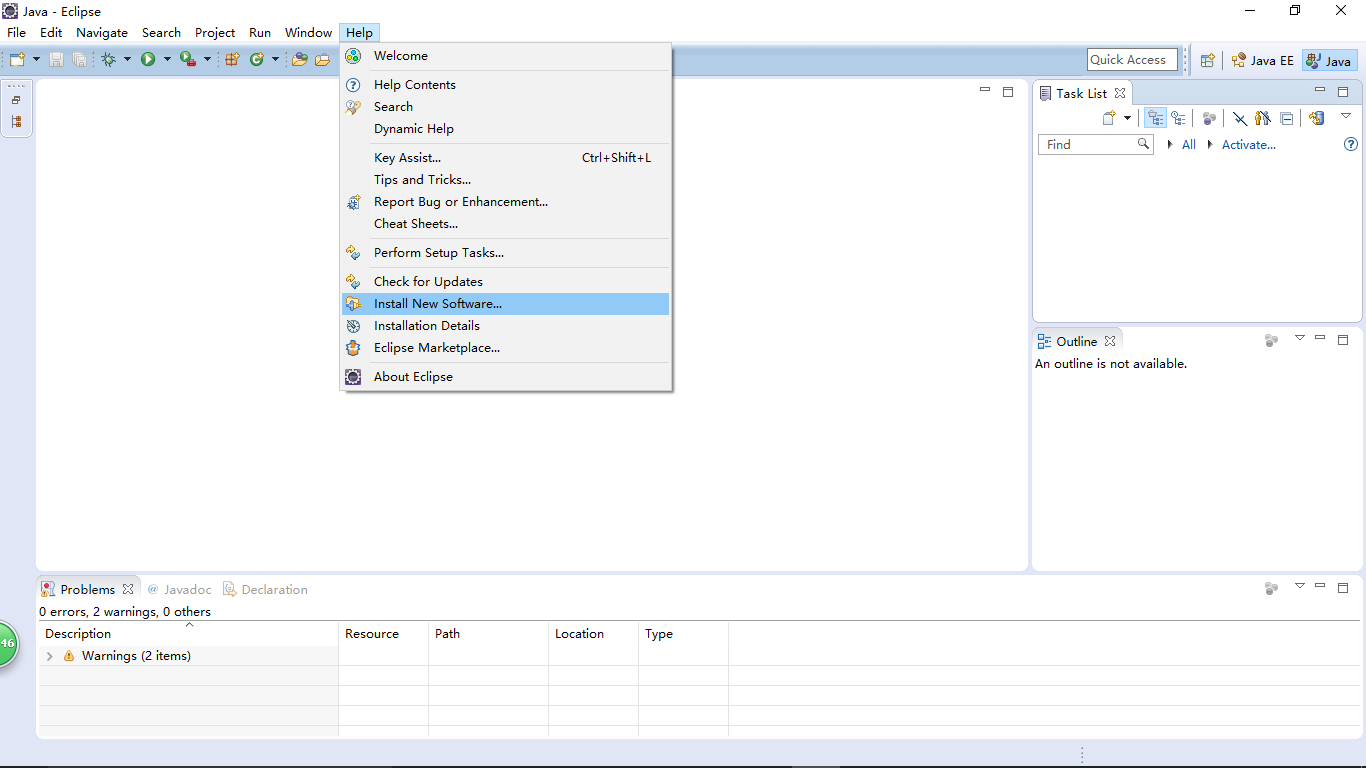
Task: Open the New wizard dropdown arrow
Action: (36, 60)
